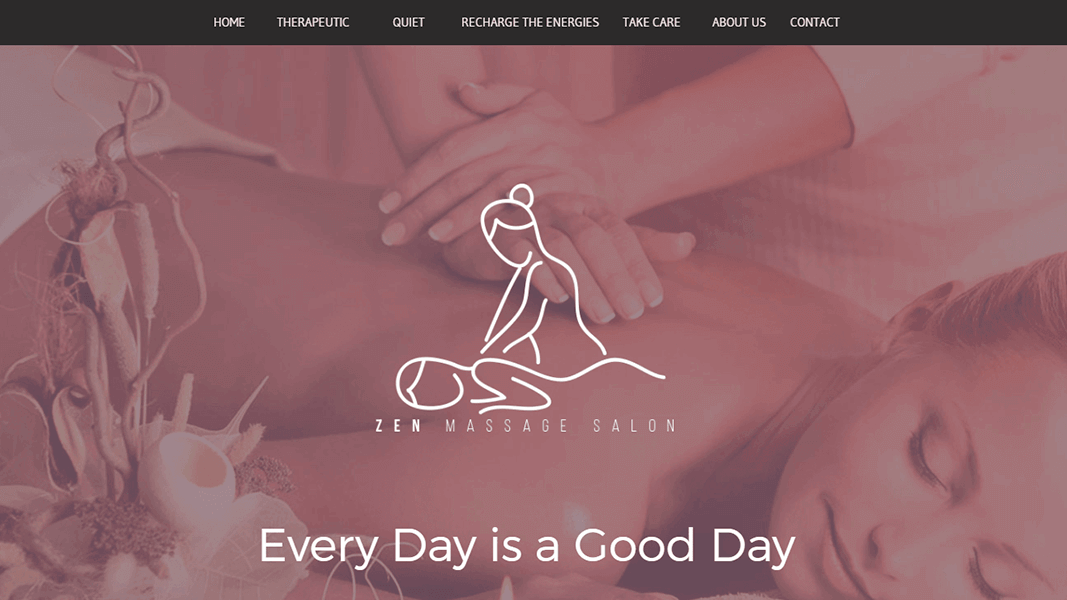Click the therapist's hair bun in logo

click(521, 195)
